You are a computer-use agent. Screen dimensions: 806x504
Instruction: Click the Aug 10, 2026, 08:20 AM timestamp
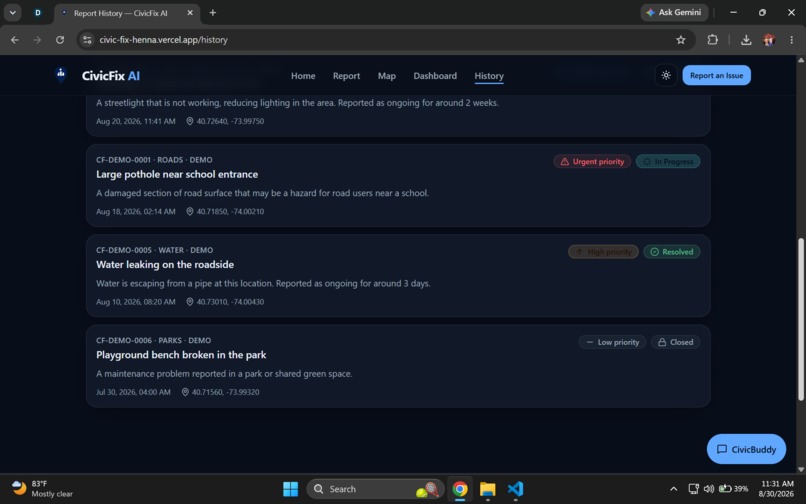(135, 302)
